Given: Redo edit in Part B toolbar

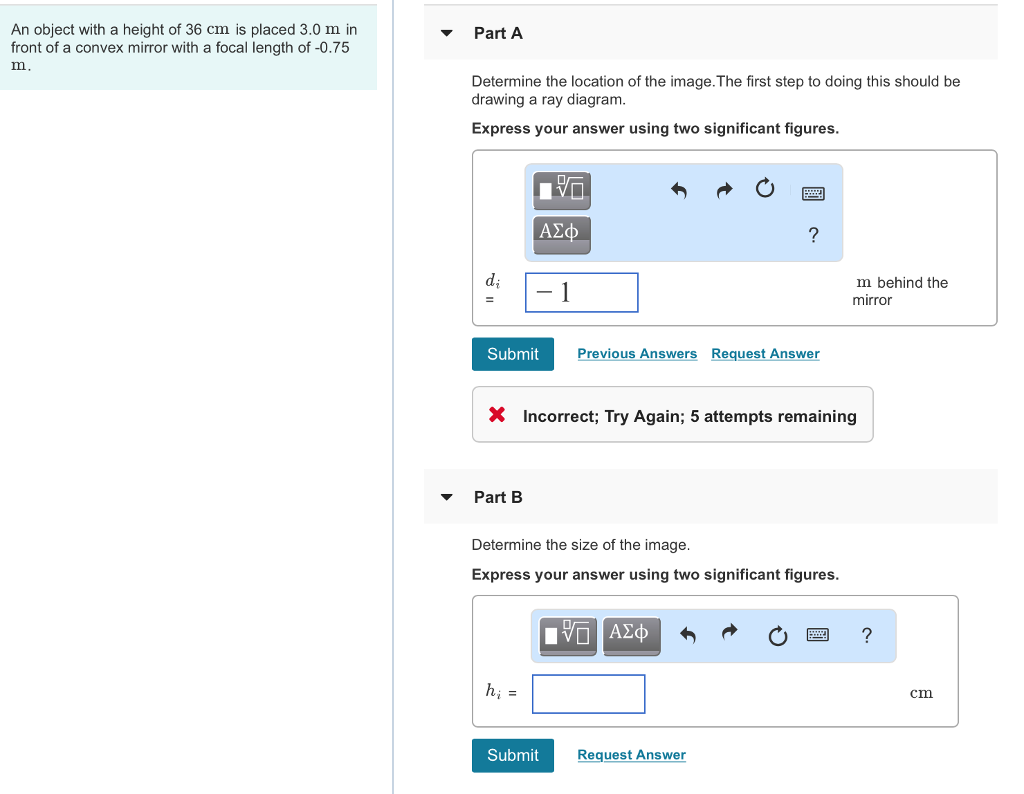Looking at the screenshot, I should [730, 633].
